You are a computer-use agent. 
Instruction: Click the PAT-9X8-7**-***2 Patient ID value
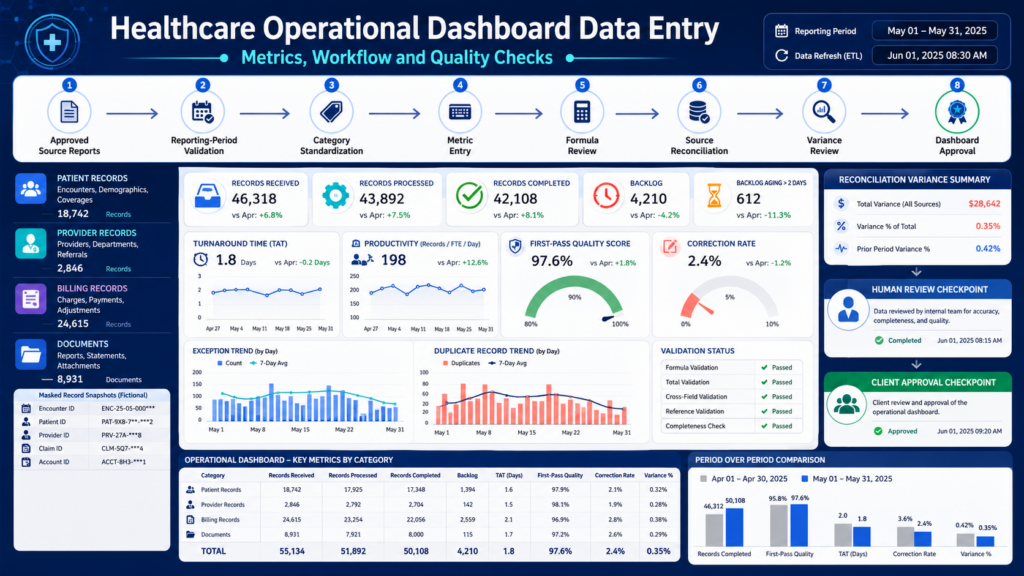tap(127, 422)
